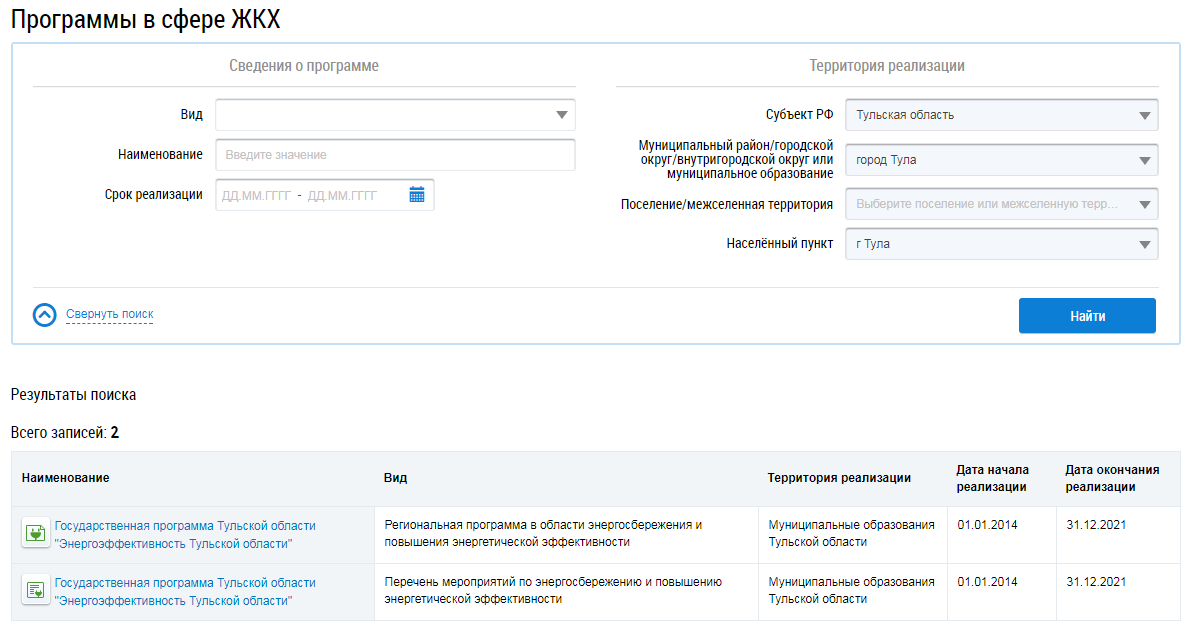The height and width of the screenshot is (635, 1196).
Task: Click the Найти button
Action: click(1087, 316)
